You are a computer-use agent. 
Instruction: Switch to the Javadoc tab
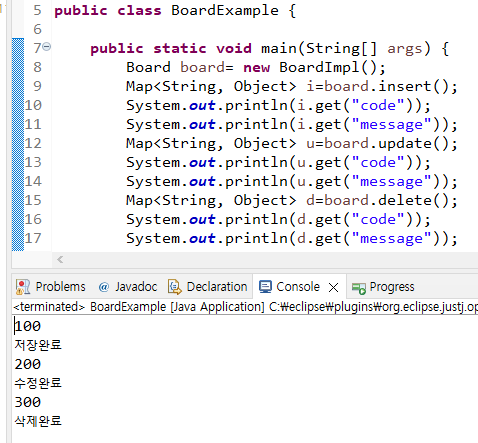(x=128, y=287)
